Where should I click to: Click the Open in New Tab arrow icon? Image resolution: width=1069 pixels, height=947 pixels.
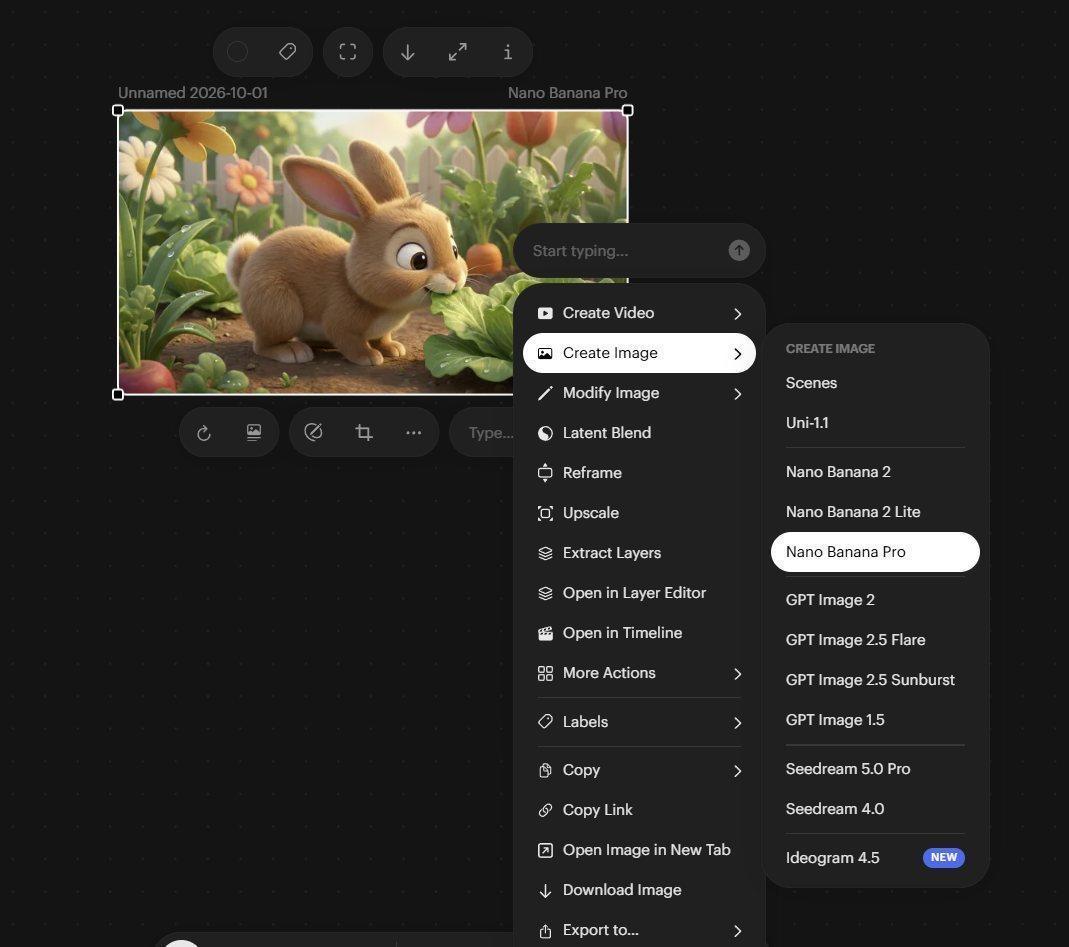pyautogui.click(x=545, y=850)
